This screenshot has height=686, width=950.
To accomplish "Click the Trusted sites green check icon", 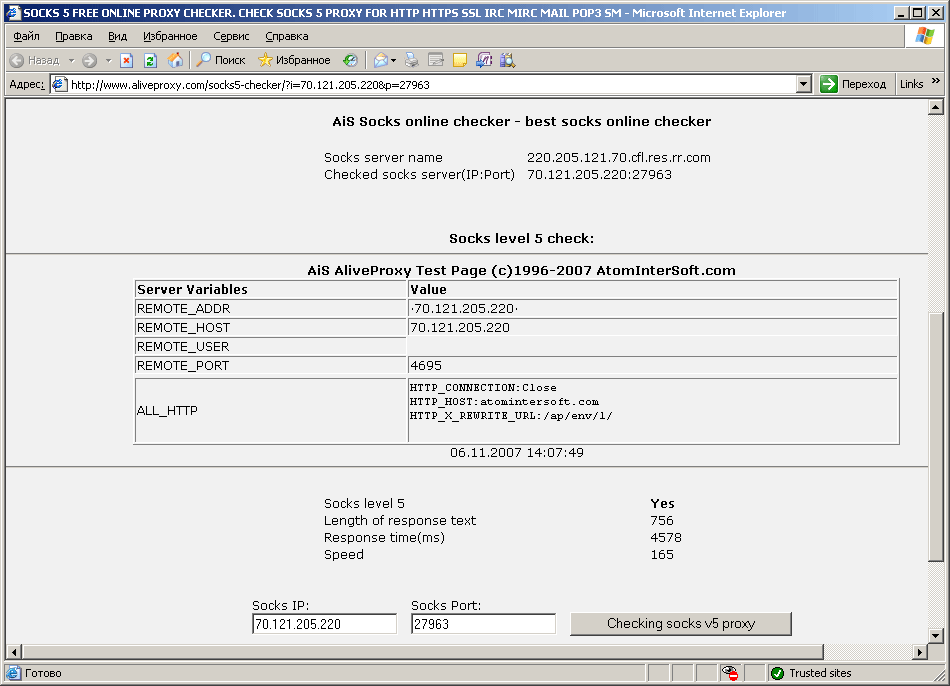I will pos(777,673).
